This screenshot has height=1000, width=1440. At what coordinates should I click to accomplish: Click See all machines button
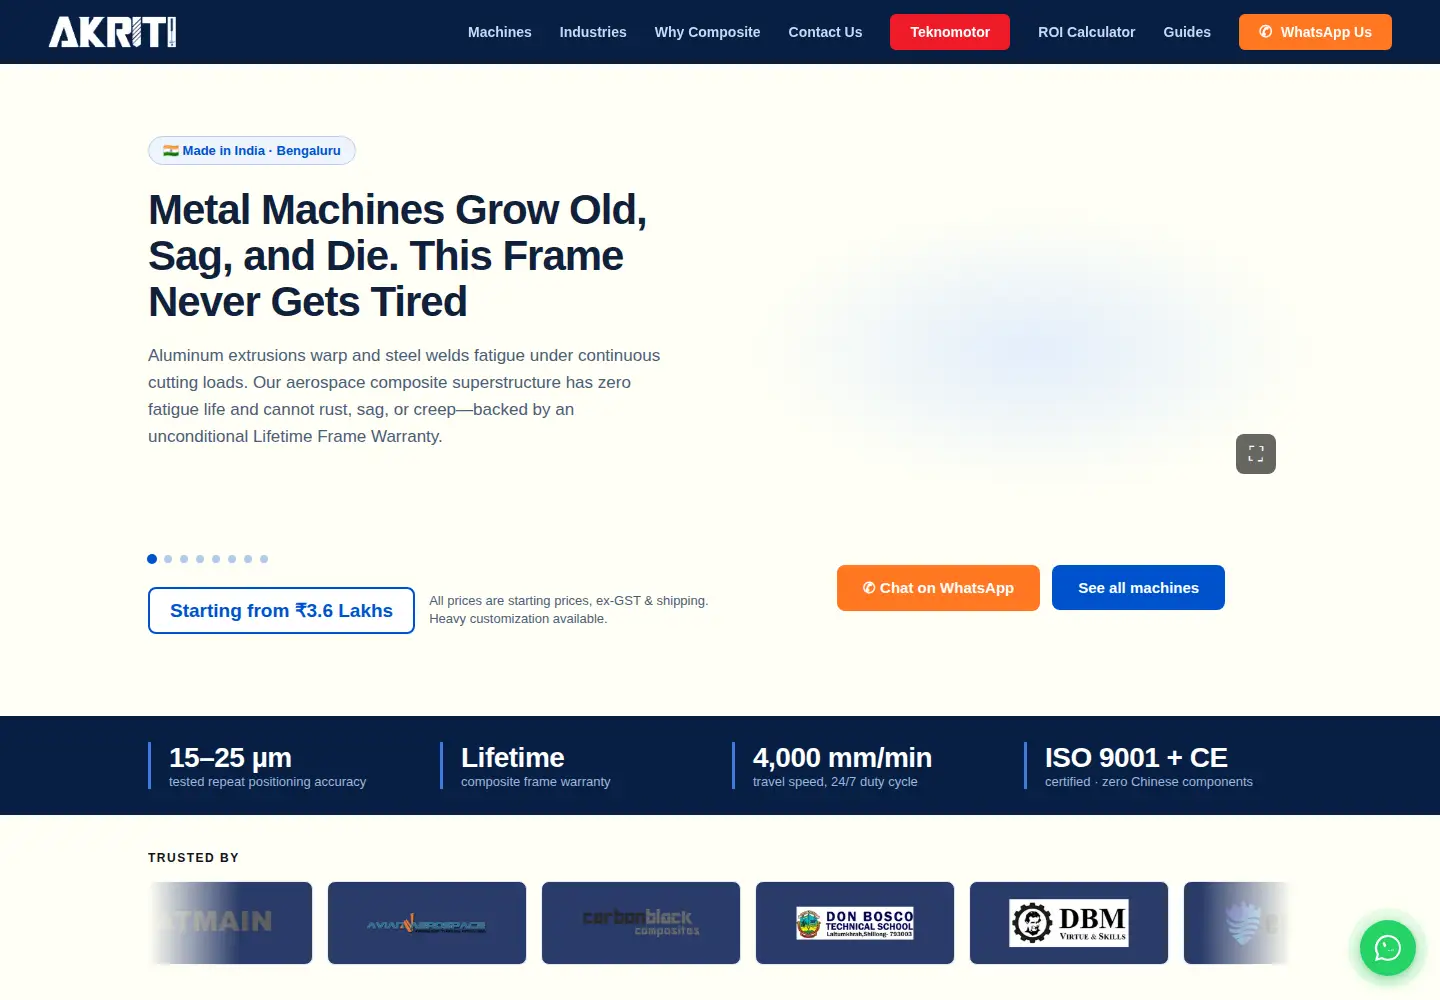(1138, 588)
